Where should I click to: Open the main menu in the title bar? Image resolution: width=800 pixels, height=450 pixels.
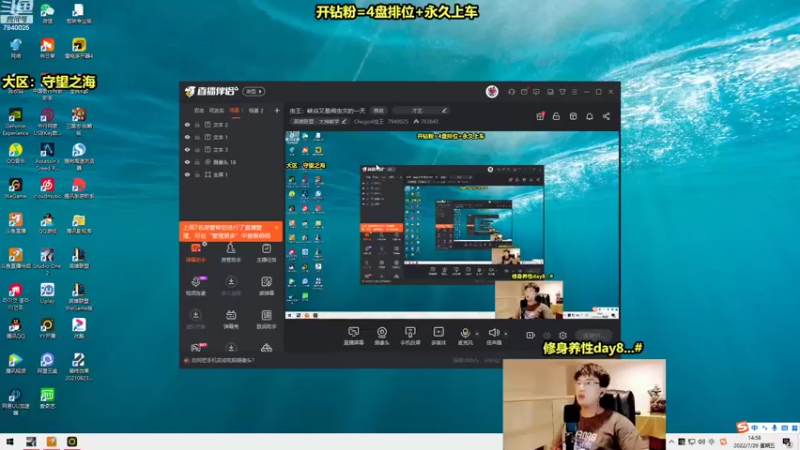(x=574, y=92)
